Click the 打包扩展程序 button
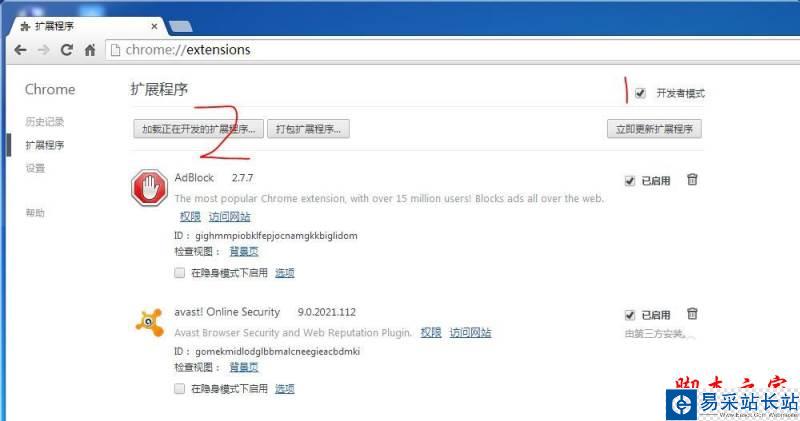Image resolution: width=800 pixels, height=421 pixels. (x=308, y=129)
